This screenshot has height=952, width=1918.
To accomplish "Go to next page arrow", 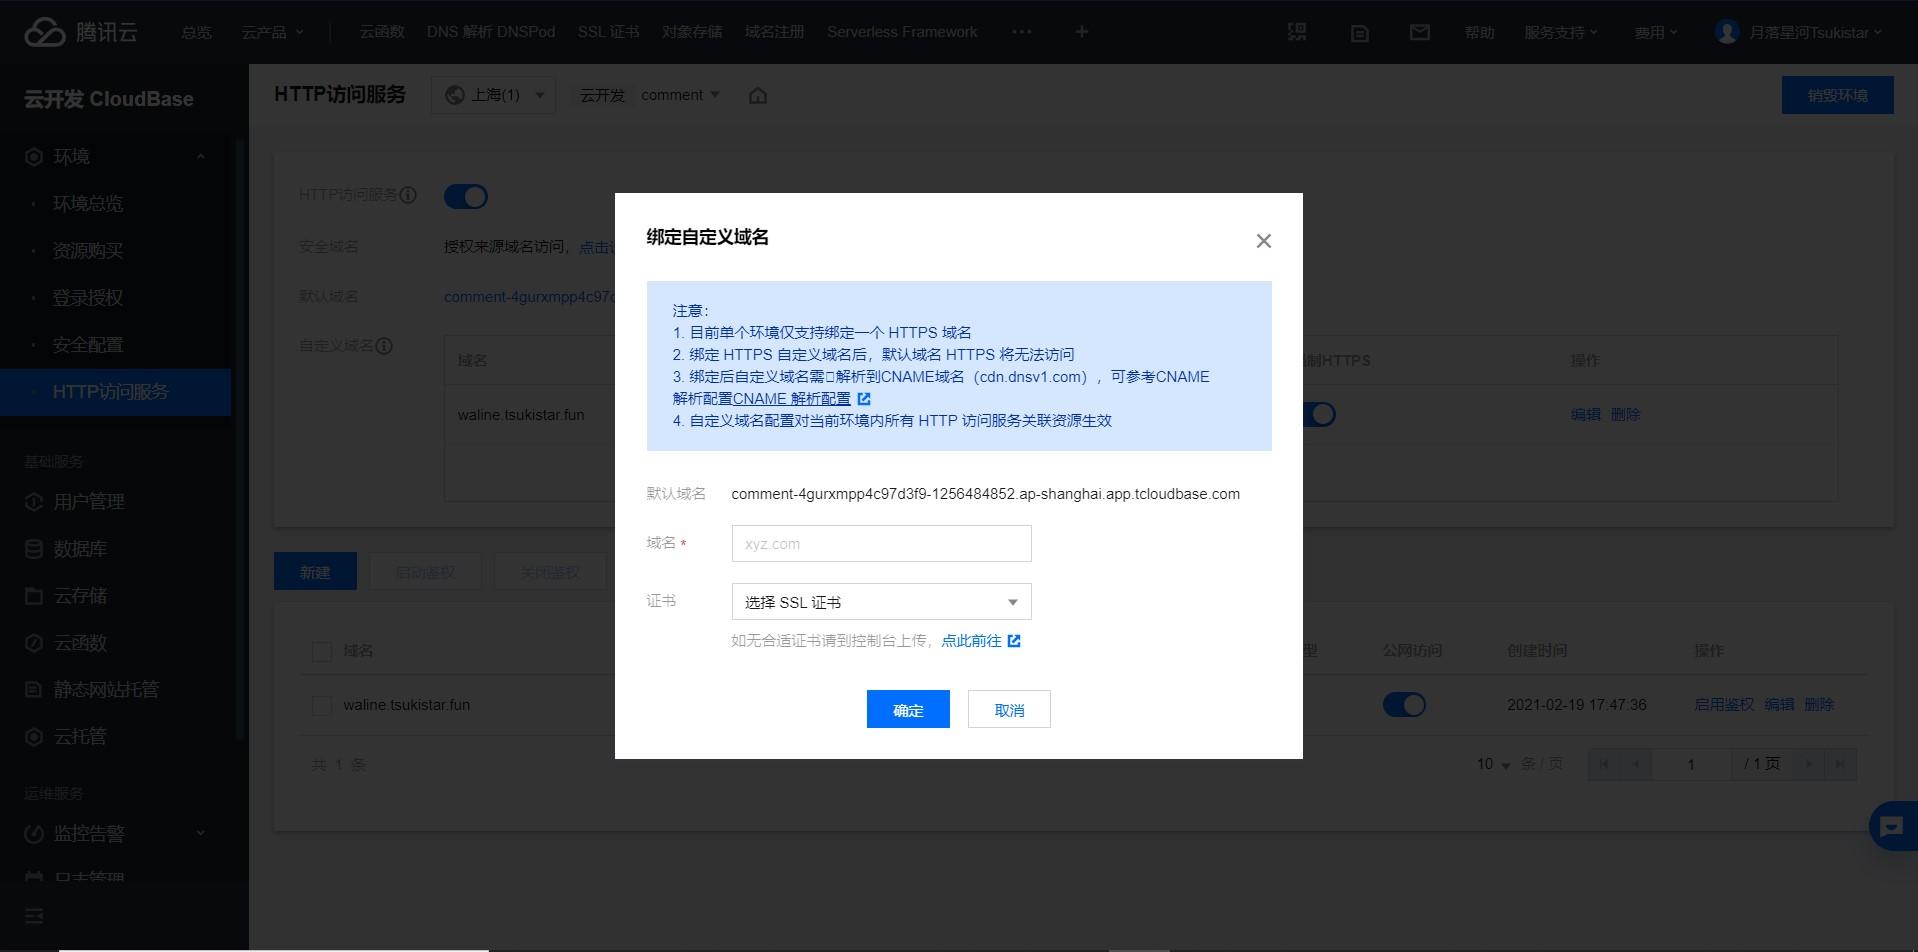I will (1808, 764).
